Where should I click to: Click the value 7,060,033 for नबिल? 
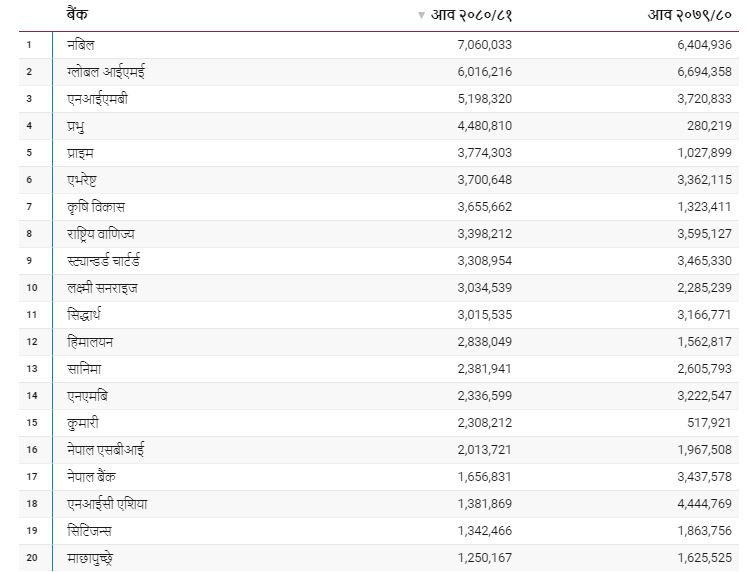click(x=485, y=45)
